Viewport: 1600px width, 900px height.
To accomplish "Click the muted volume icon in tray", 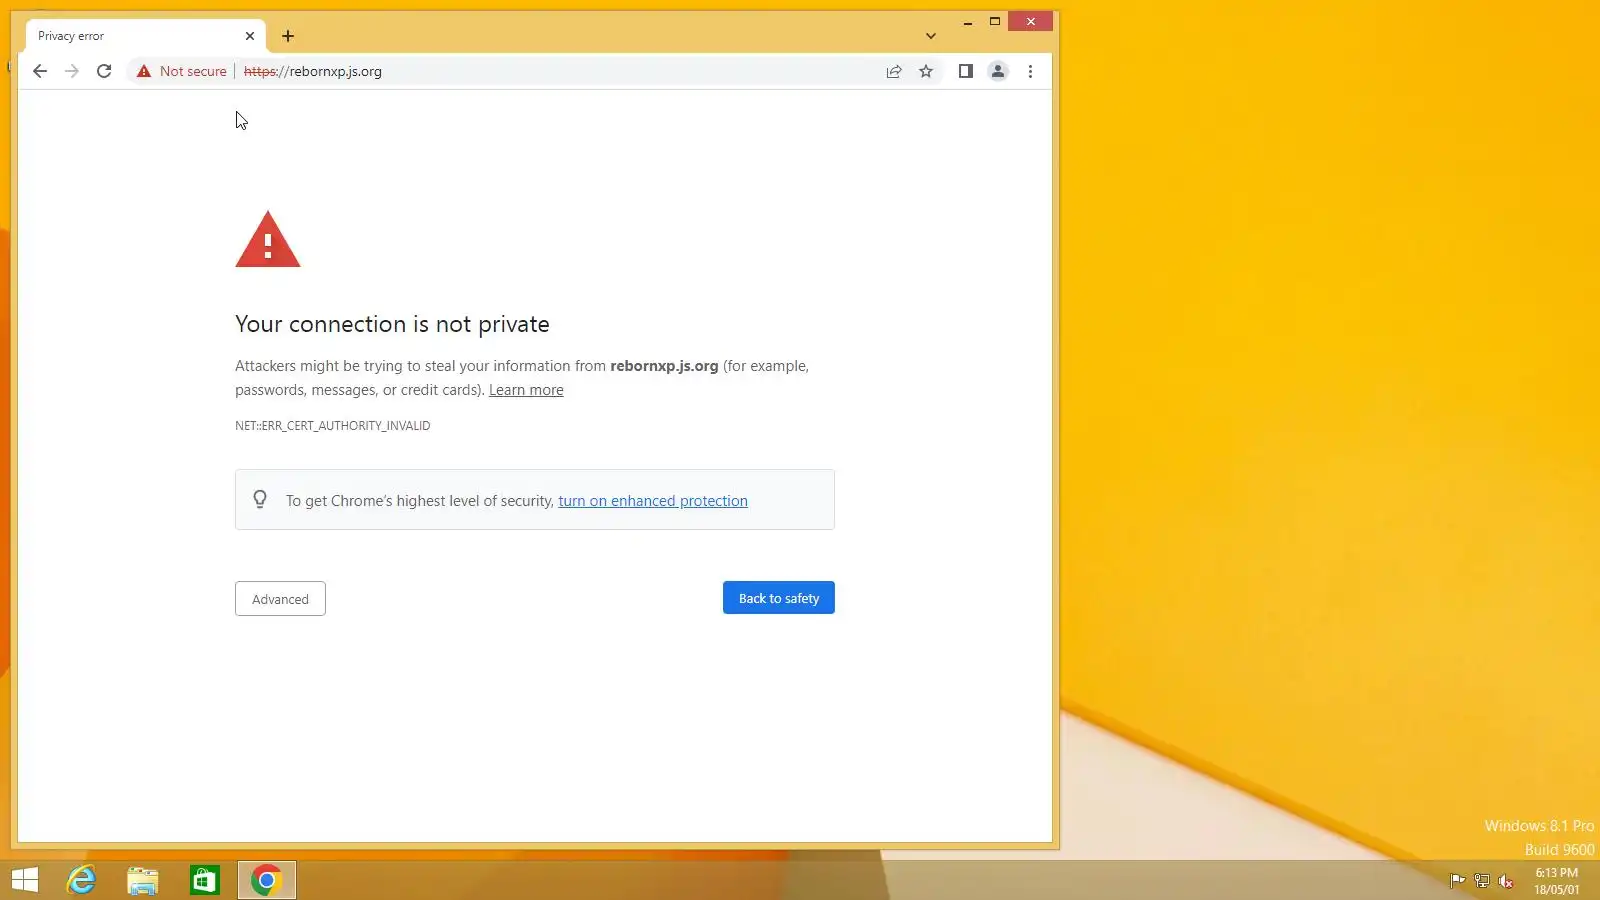I will (x=1506, y=881).
